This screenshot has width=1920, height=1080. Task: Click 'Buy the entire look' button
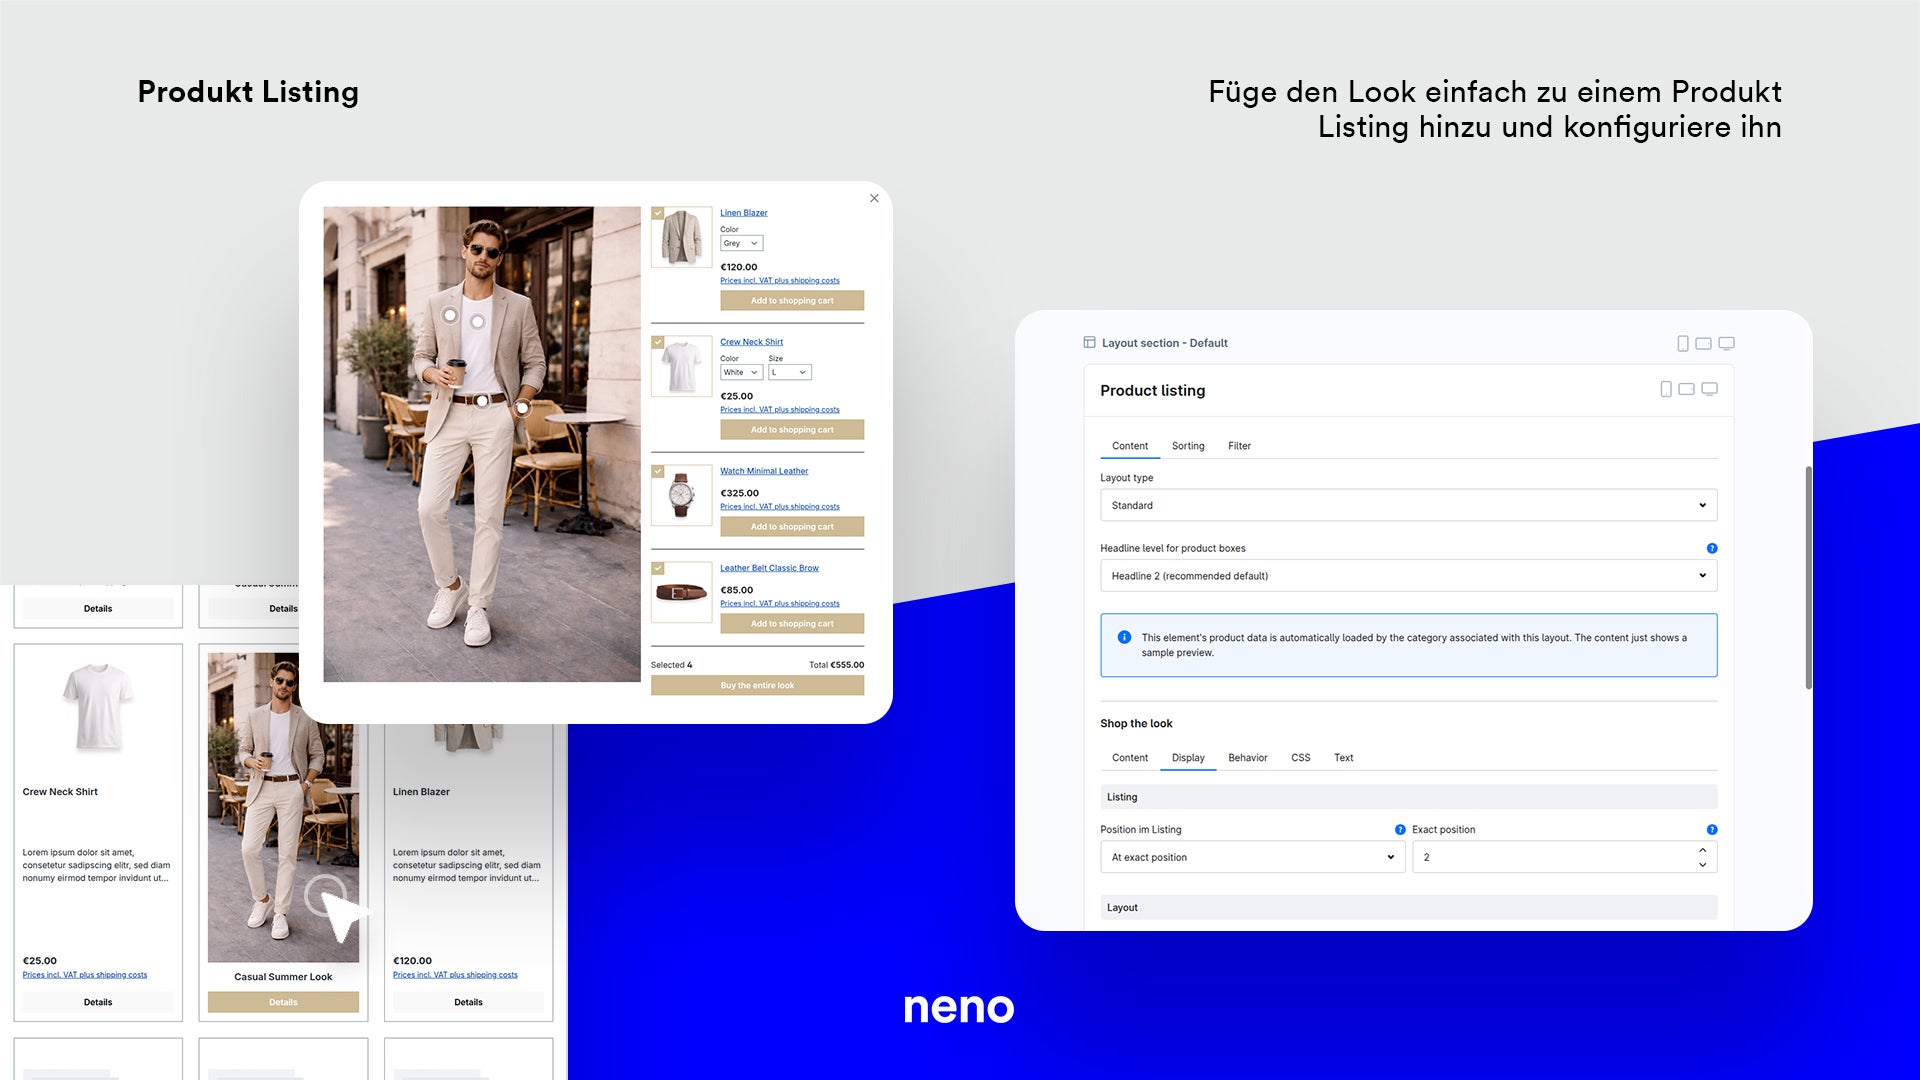757,686
